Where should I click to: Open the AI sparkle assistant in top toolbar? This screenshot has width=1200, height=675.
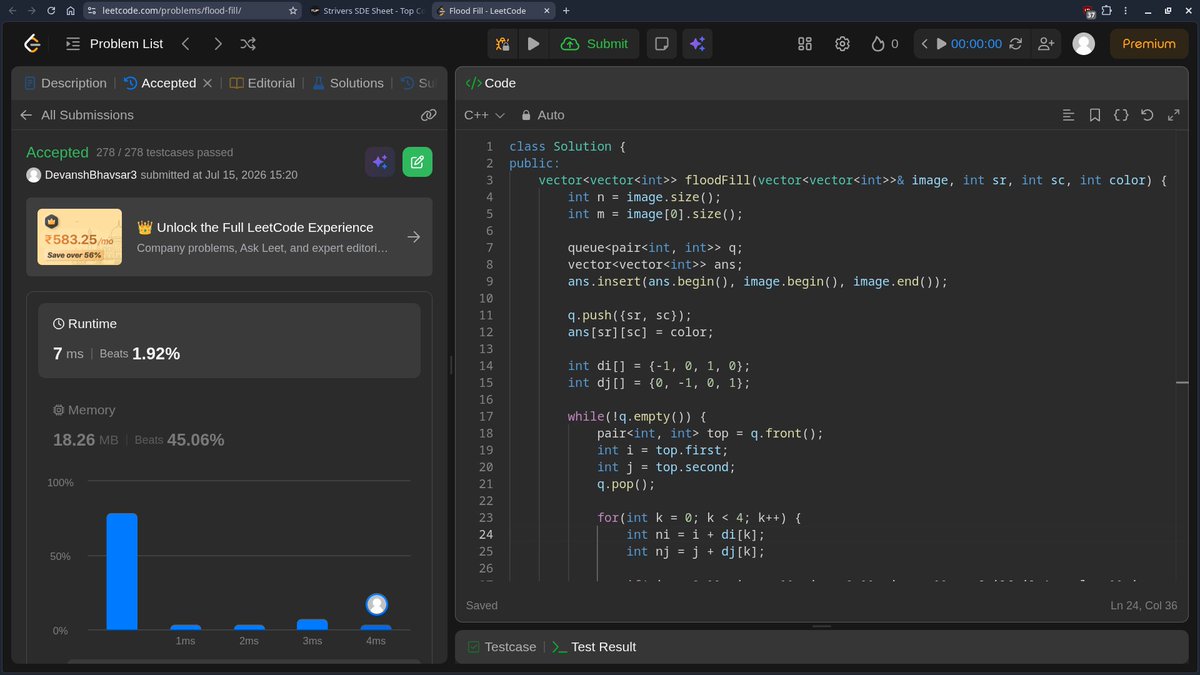(698, 44)
